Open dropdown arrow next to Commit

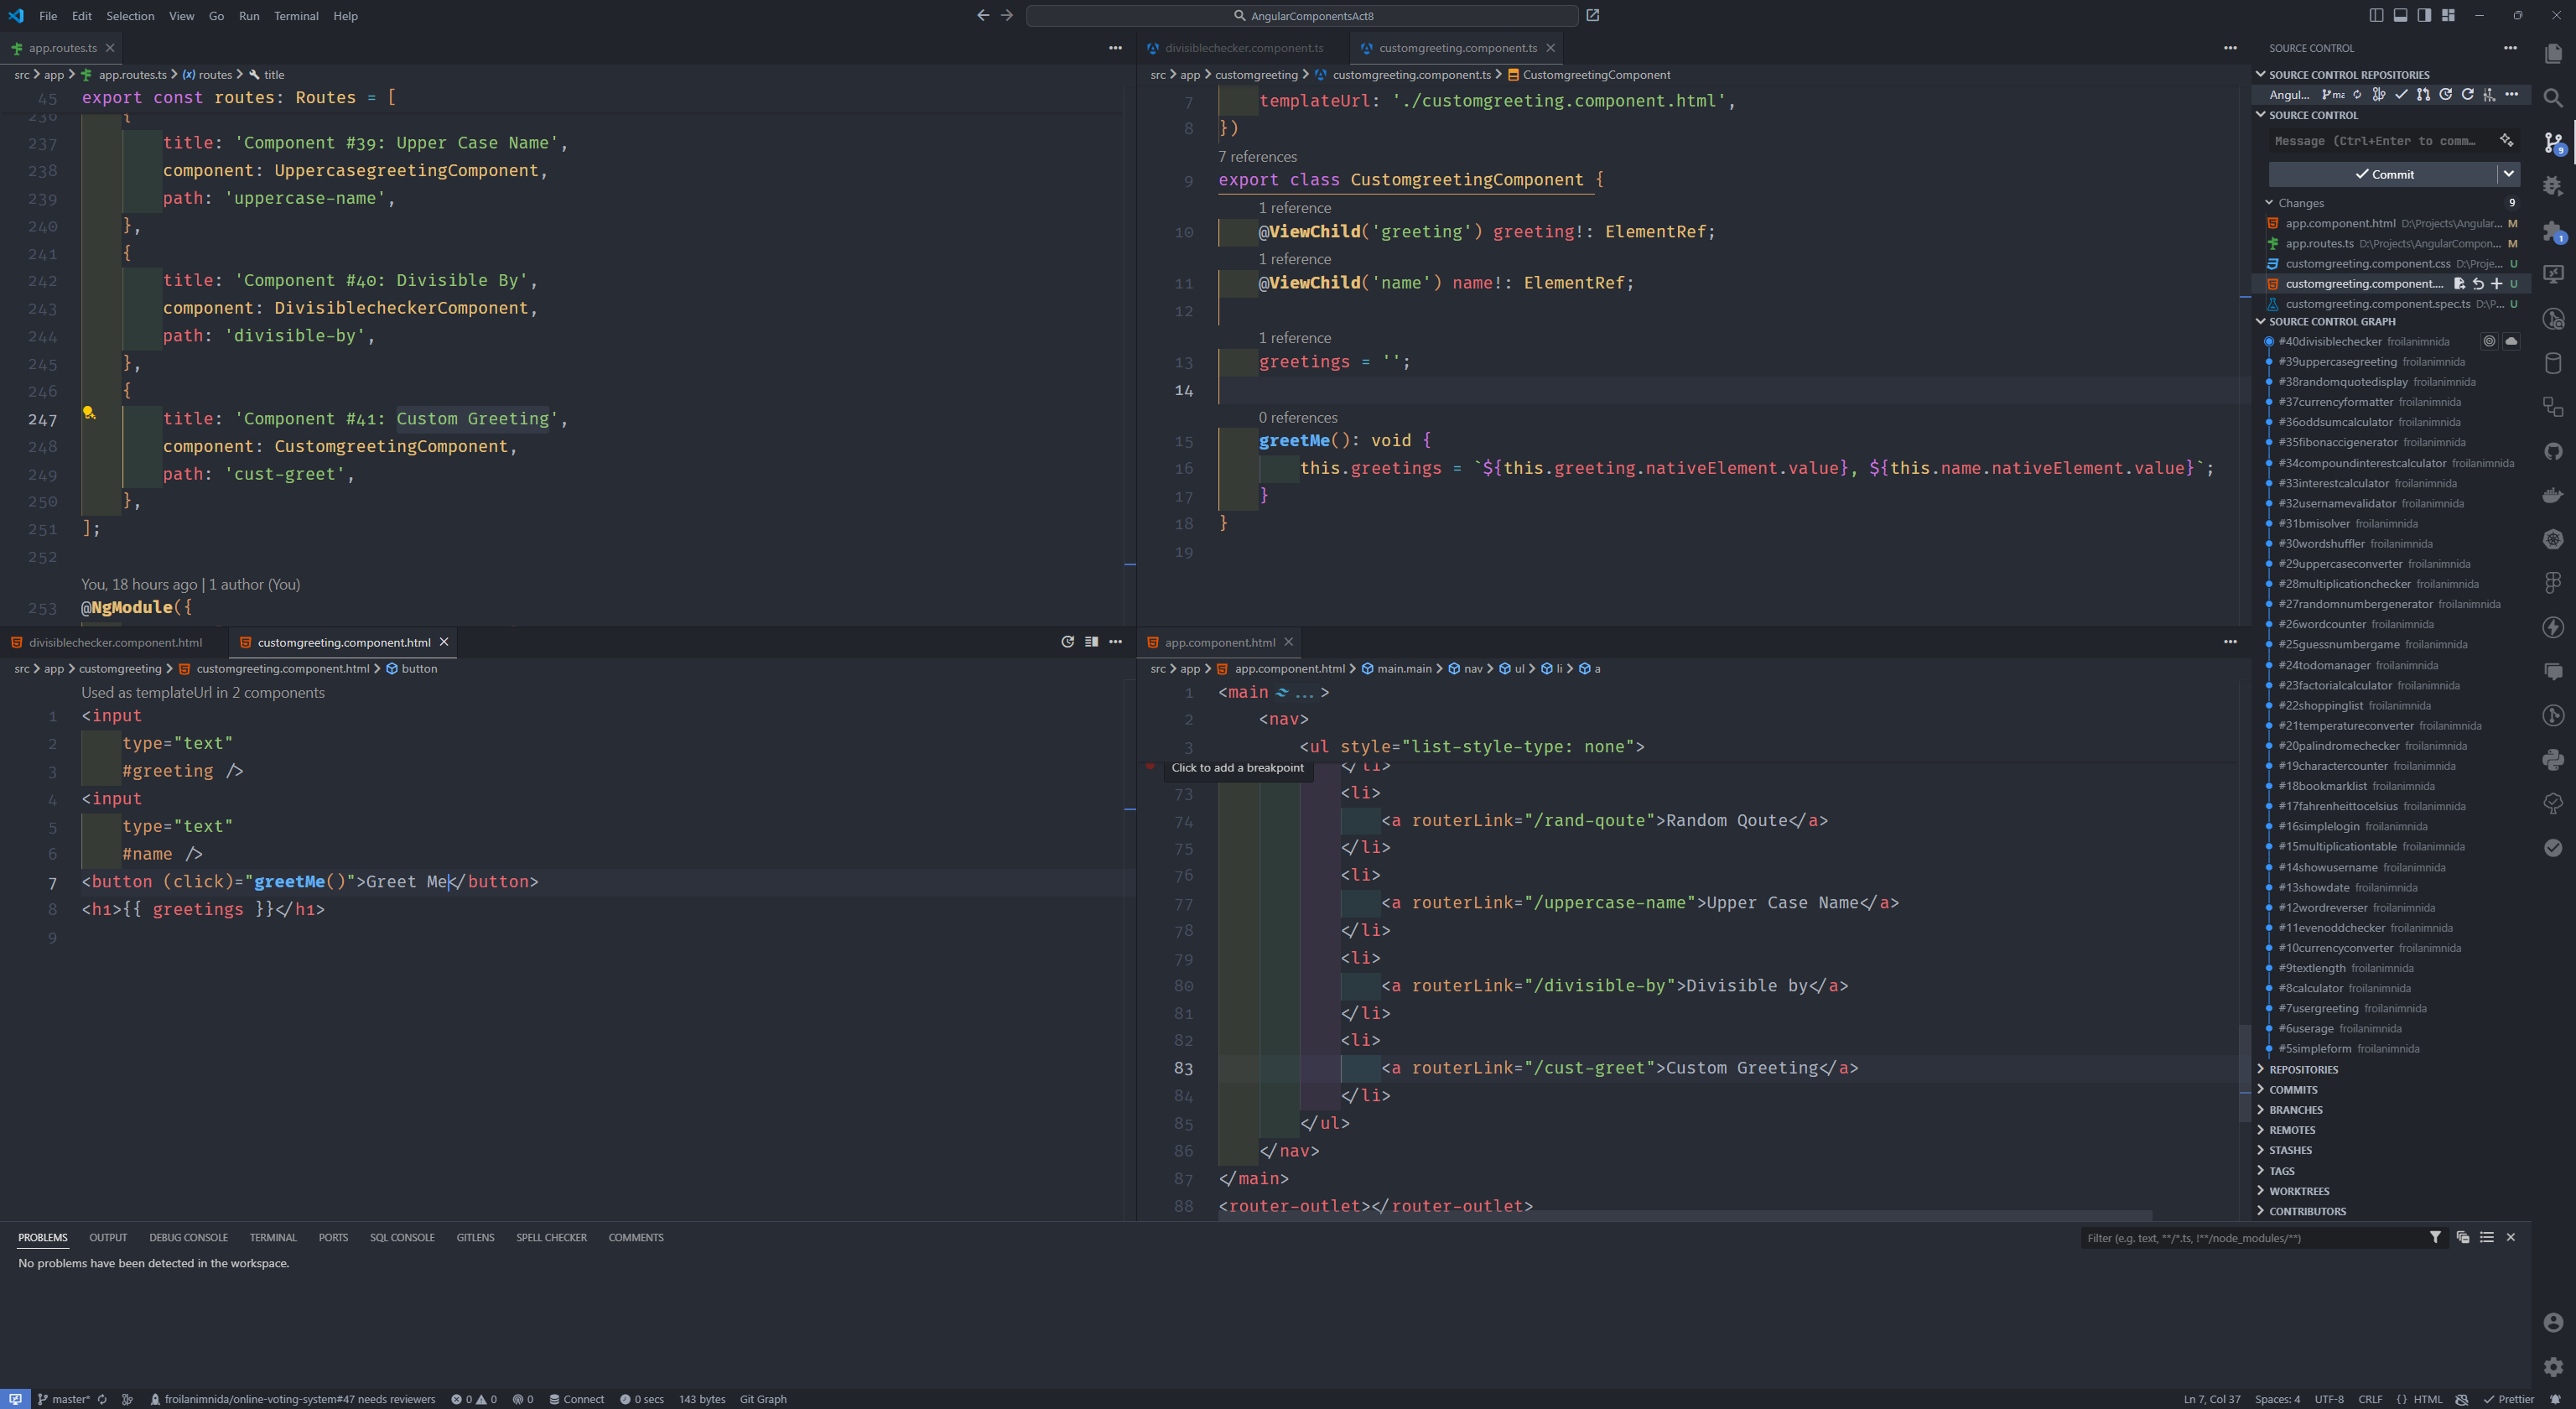(2508, 174)
